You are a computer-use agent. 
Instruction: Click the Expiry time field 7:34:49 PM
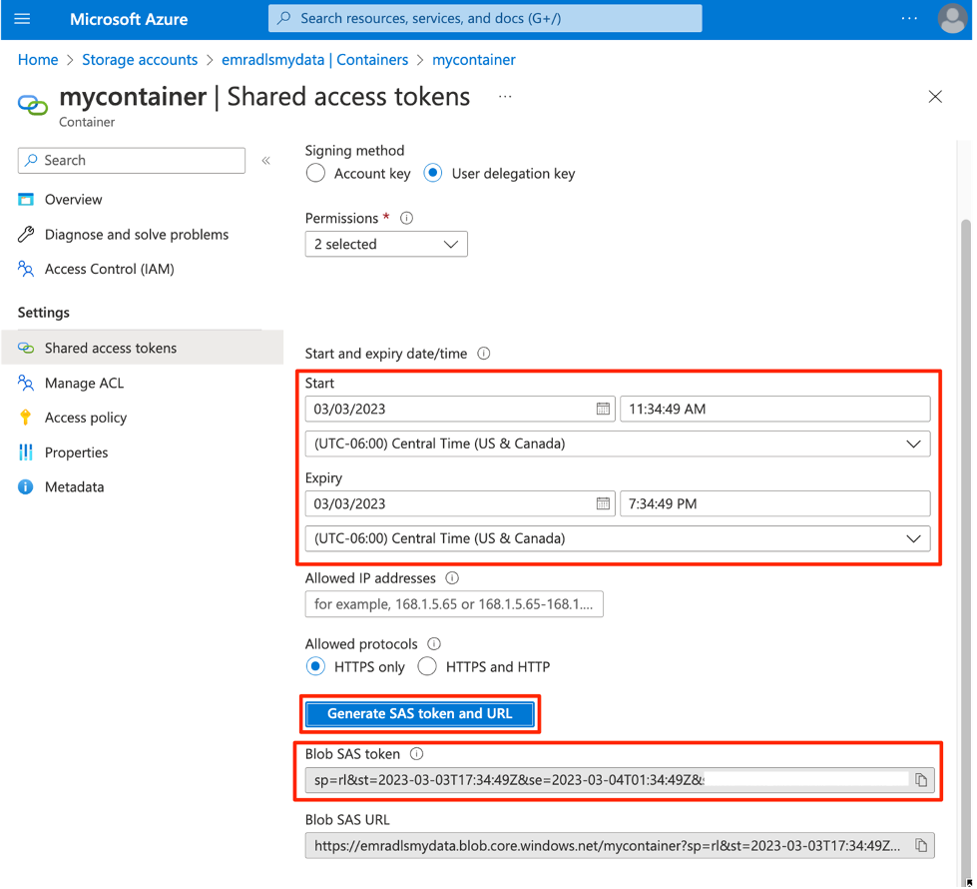point(774,504)
